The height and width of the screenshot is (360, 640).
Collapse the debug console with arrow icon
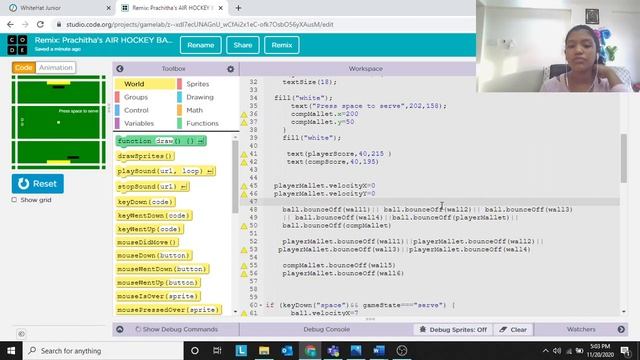tap(120, 329)
